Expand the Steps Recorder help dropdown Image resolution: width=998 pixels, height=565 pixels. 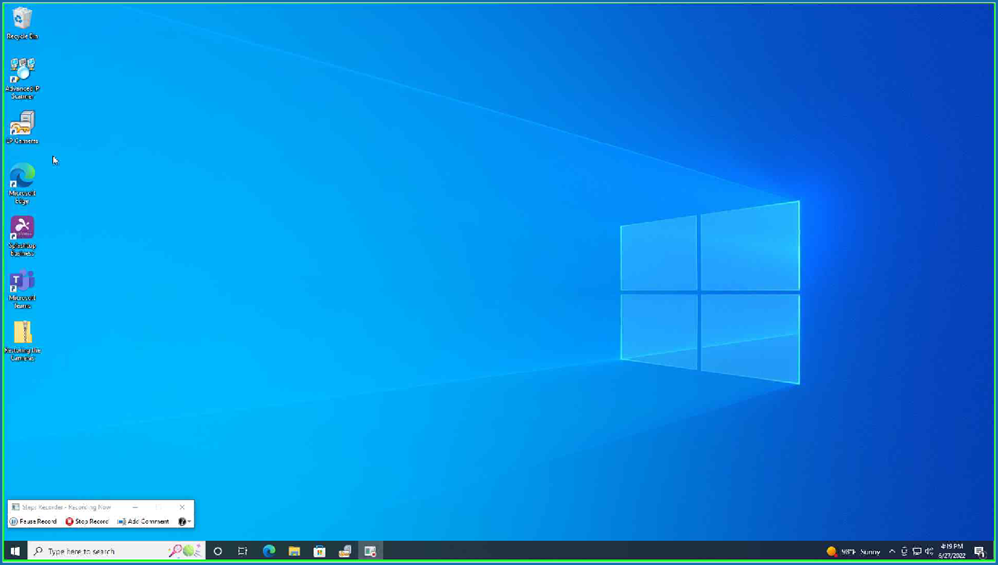coord(185,521)
